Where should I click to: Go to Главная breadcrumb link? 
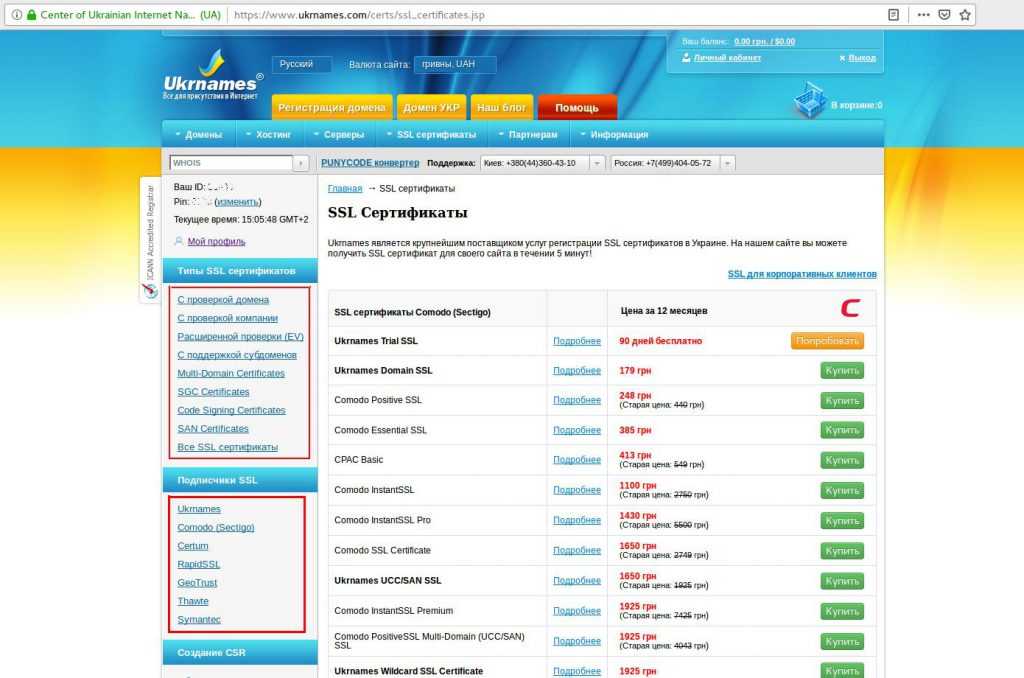pyautogui.click(x=345, y=188)
